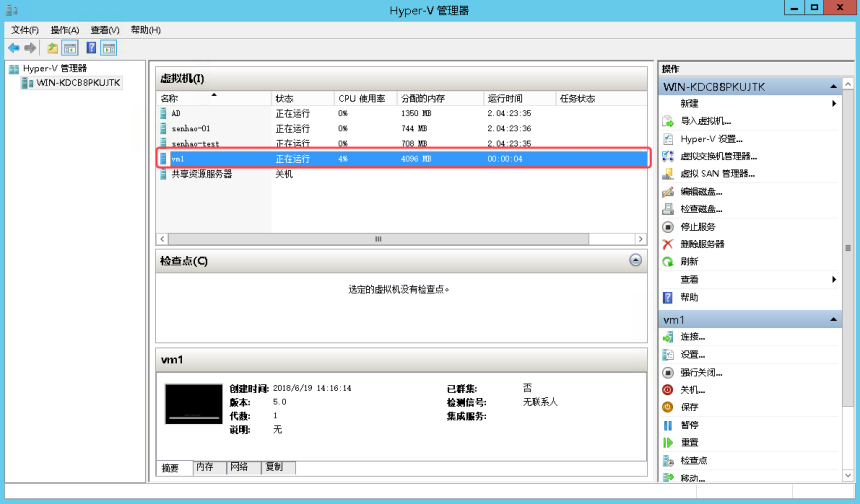The image size is (860, 504).
Task: Open 虚拟 SAN 管理器
Action: tap(717, 174)
